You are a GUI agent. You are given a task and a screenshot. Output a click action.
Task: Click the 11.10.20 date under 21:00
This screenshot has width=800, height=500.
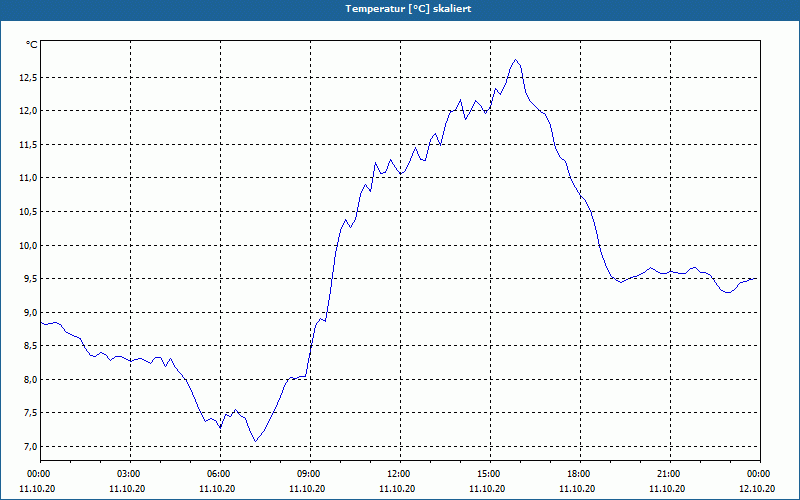[667, 489]
